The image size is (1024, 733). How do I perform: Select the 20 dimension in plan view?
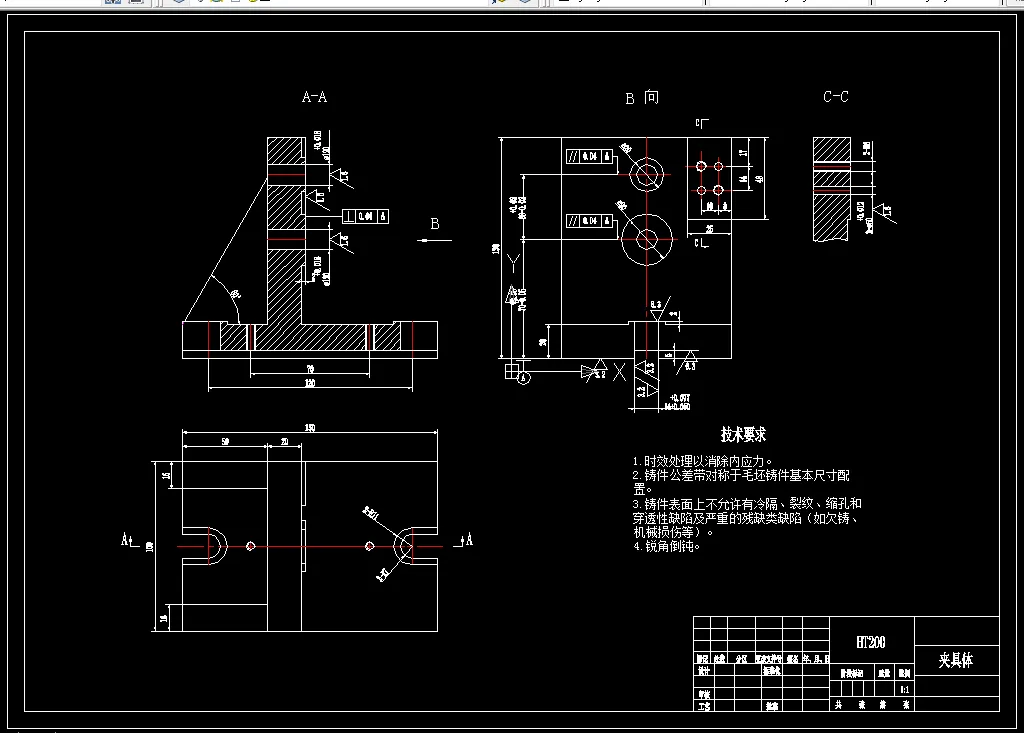pos(285,442)
